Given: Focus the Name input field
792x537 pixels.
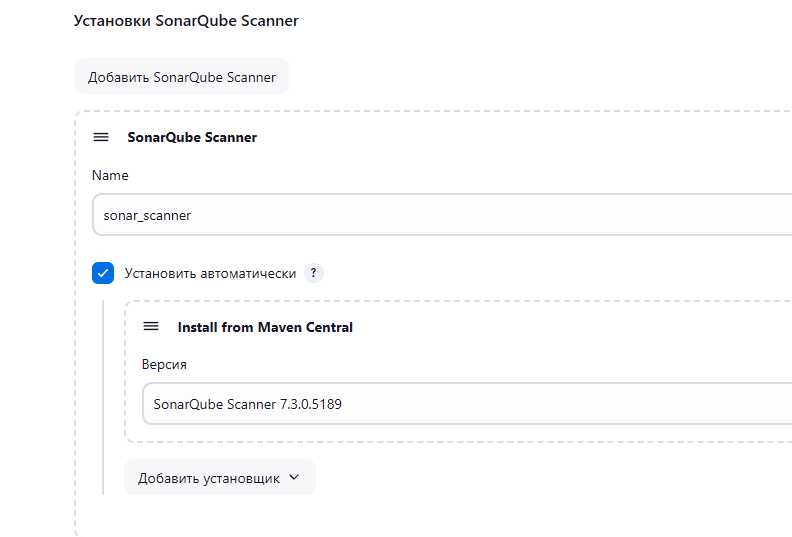Looking at the screenshot, I should pyautogui.click(x=440, y=215).
